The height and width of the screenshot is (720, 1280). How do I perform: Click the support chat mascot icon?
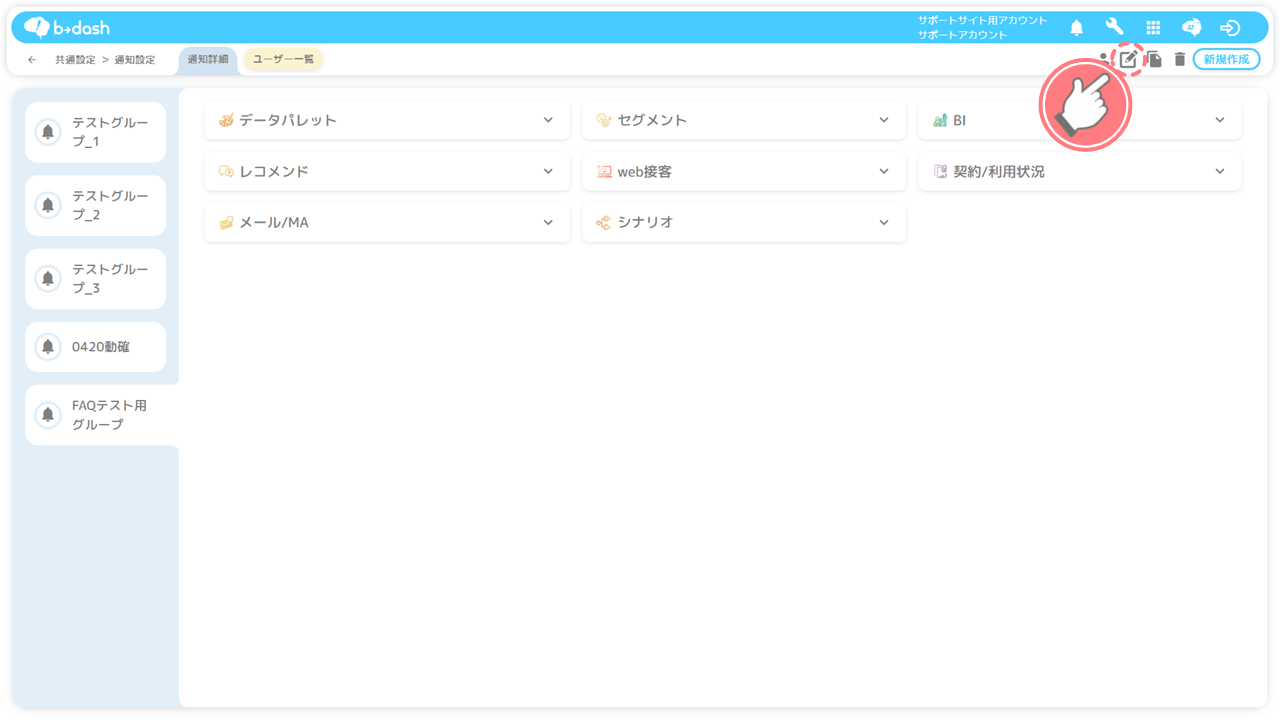(x=1191, y=28)
